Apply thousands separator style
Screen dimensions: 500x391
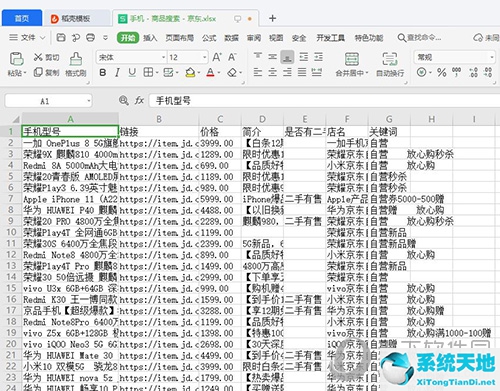click(456, 72)
